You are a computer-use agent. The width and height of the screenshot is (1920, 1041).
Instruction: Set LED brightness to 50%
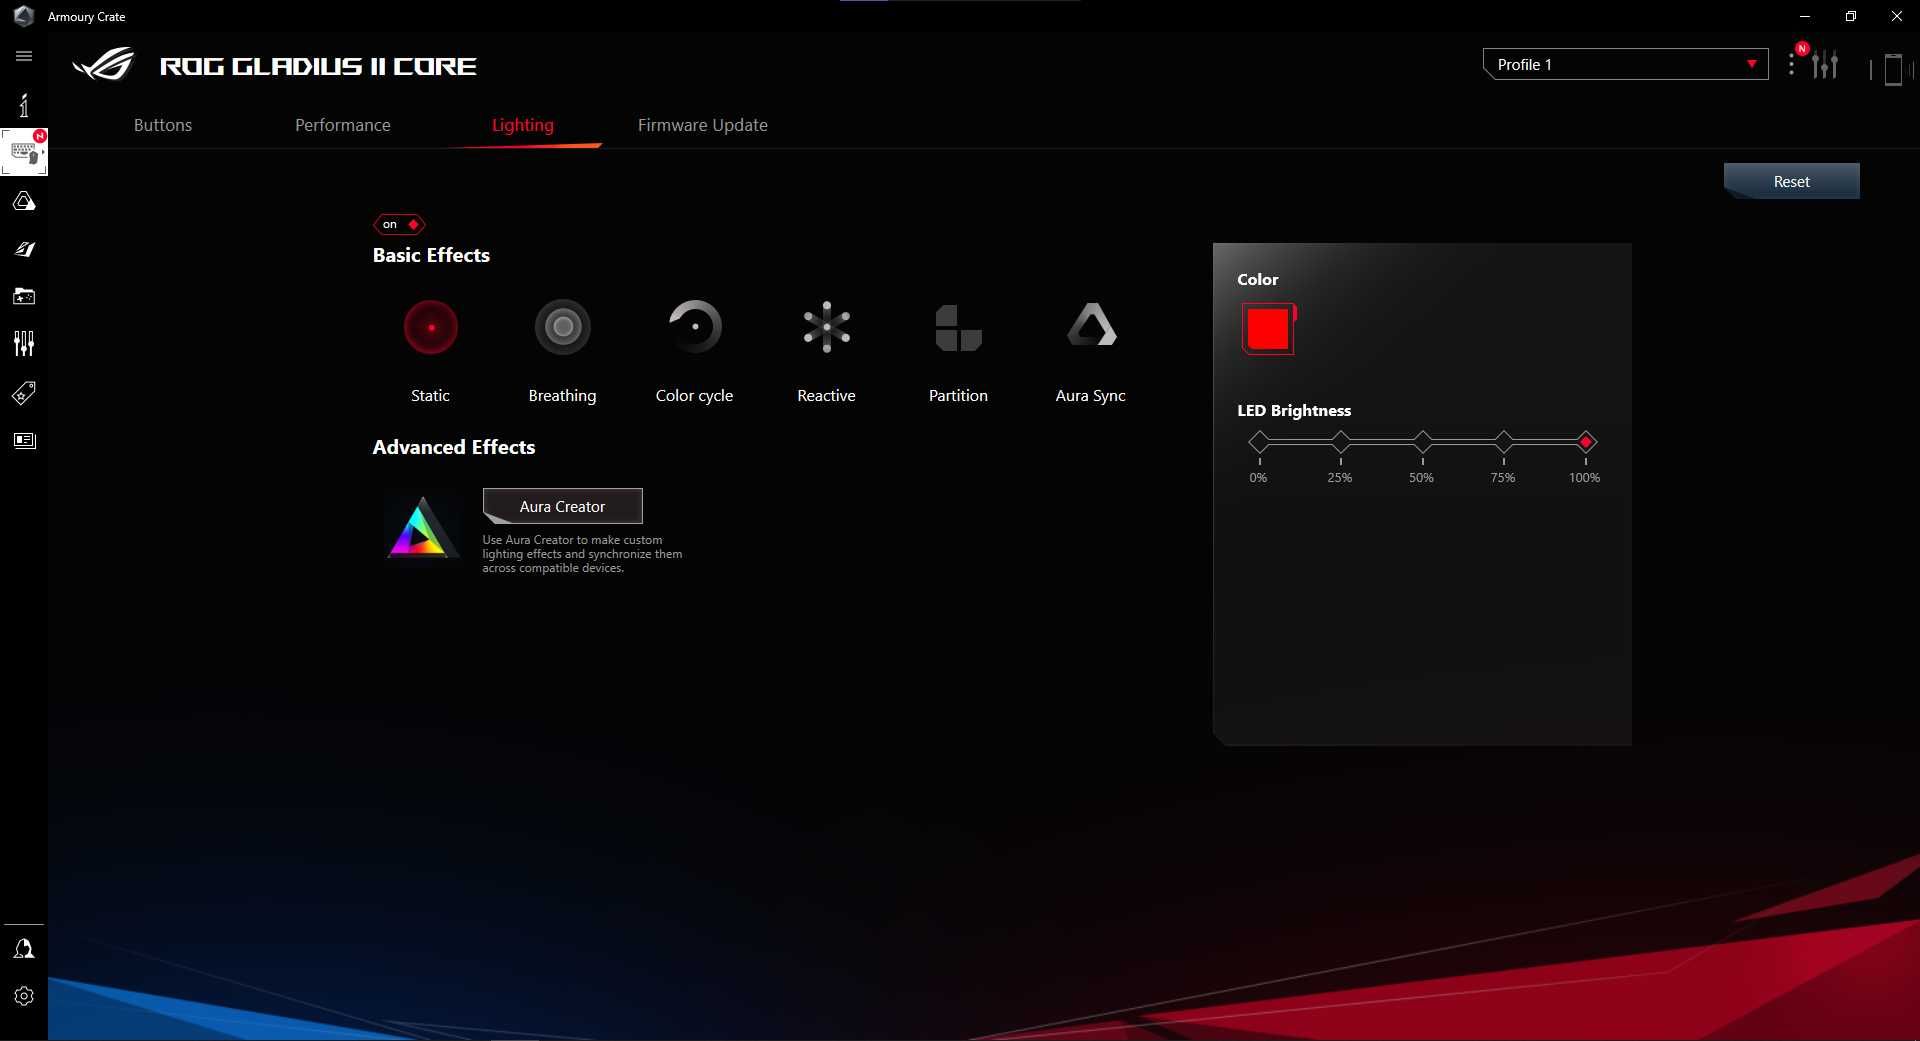point(1422,442)
